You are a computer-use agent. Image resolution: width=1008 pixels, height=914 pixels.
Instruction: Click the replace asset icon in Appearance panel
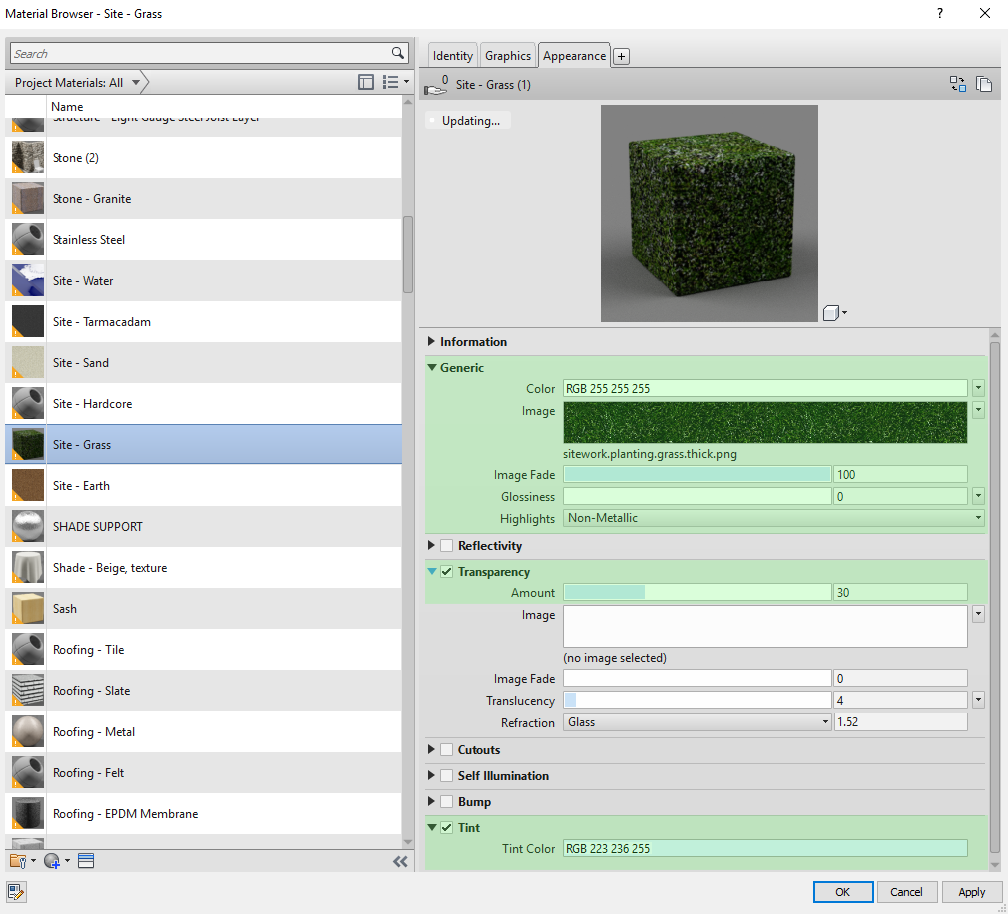957,84
